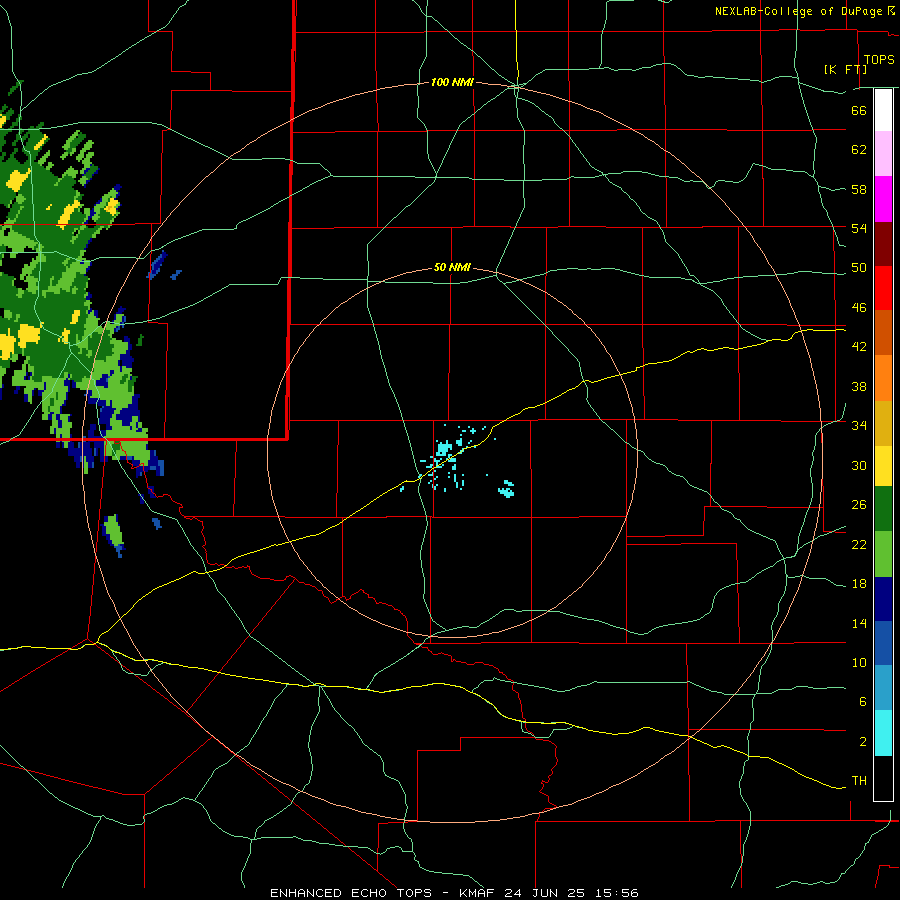Click the light green 18-22 kft swatch
Viewport: 900px width, 900px height.
click(883, 554)
